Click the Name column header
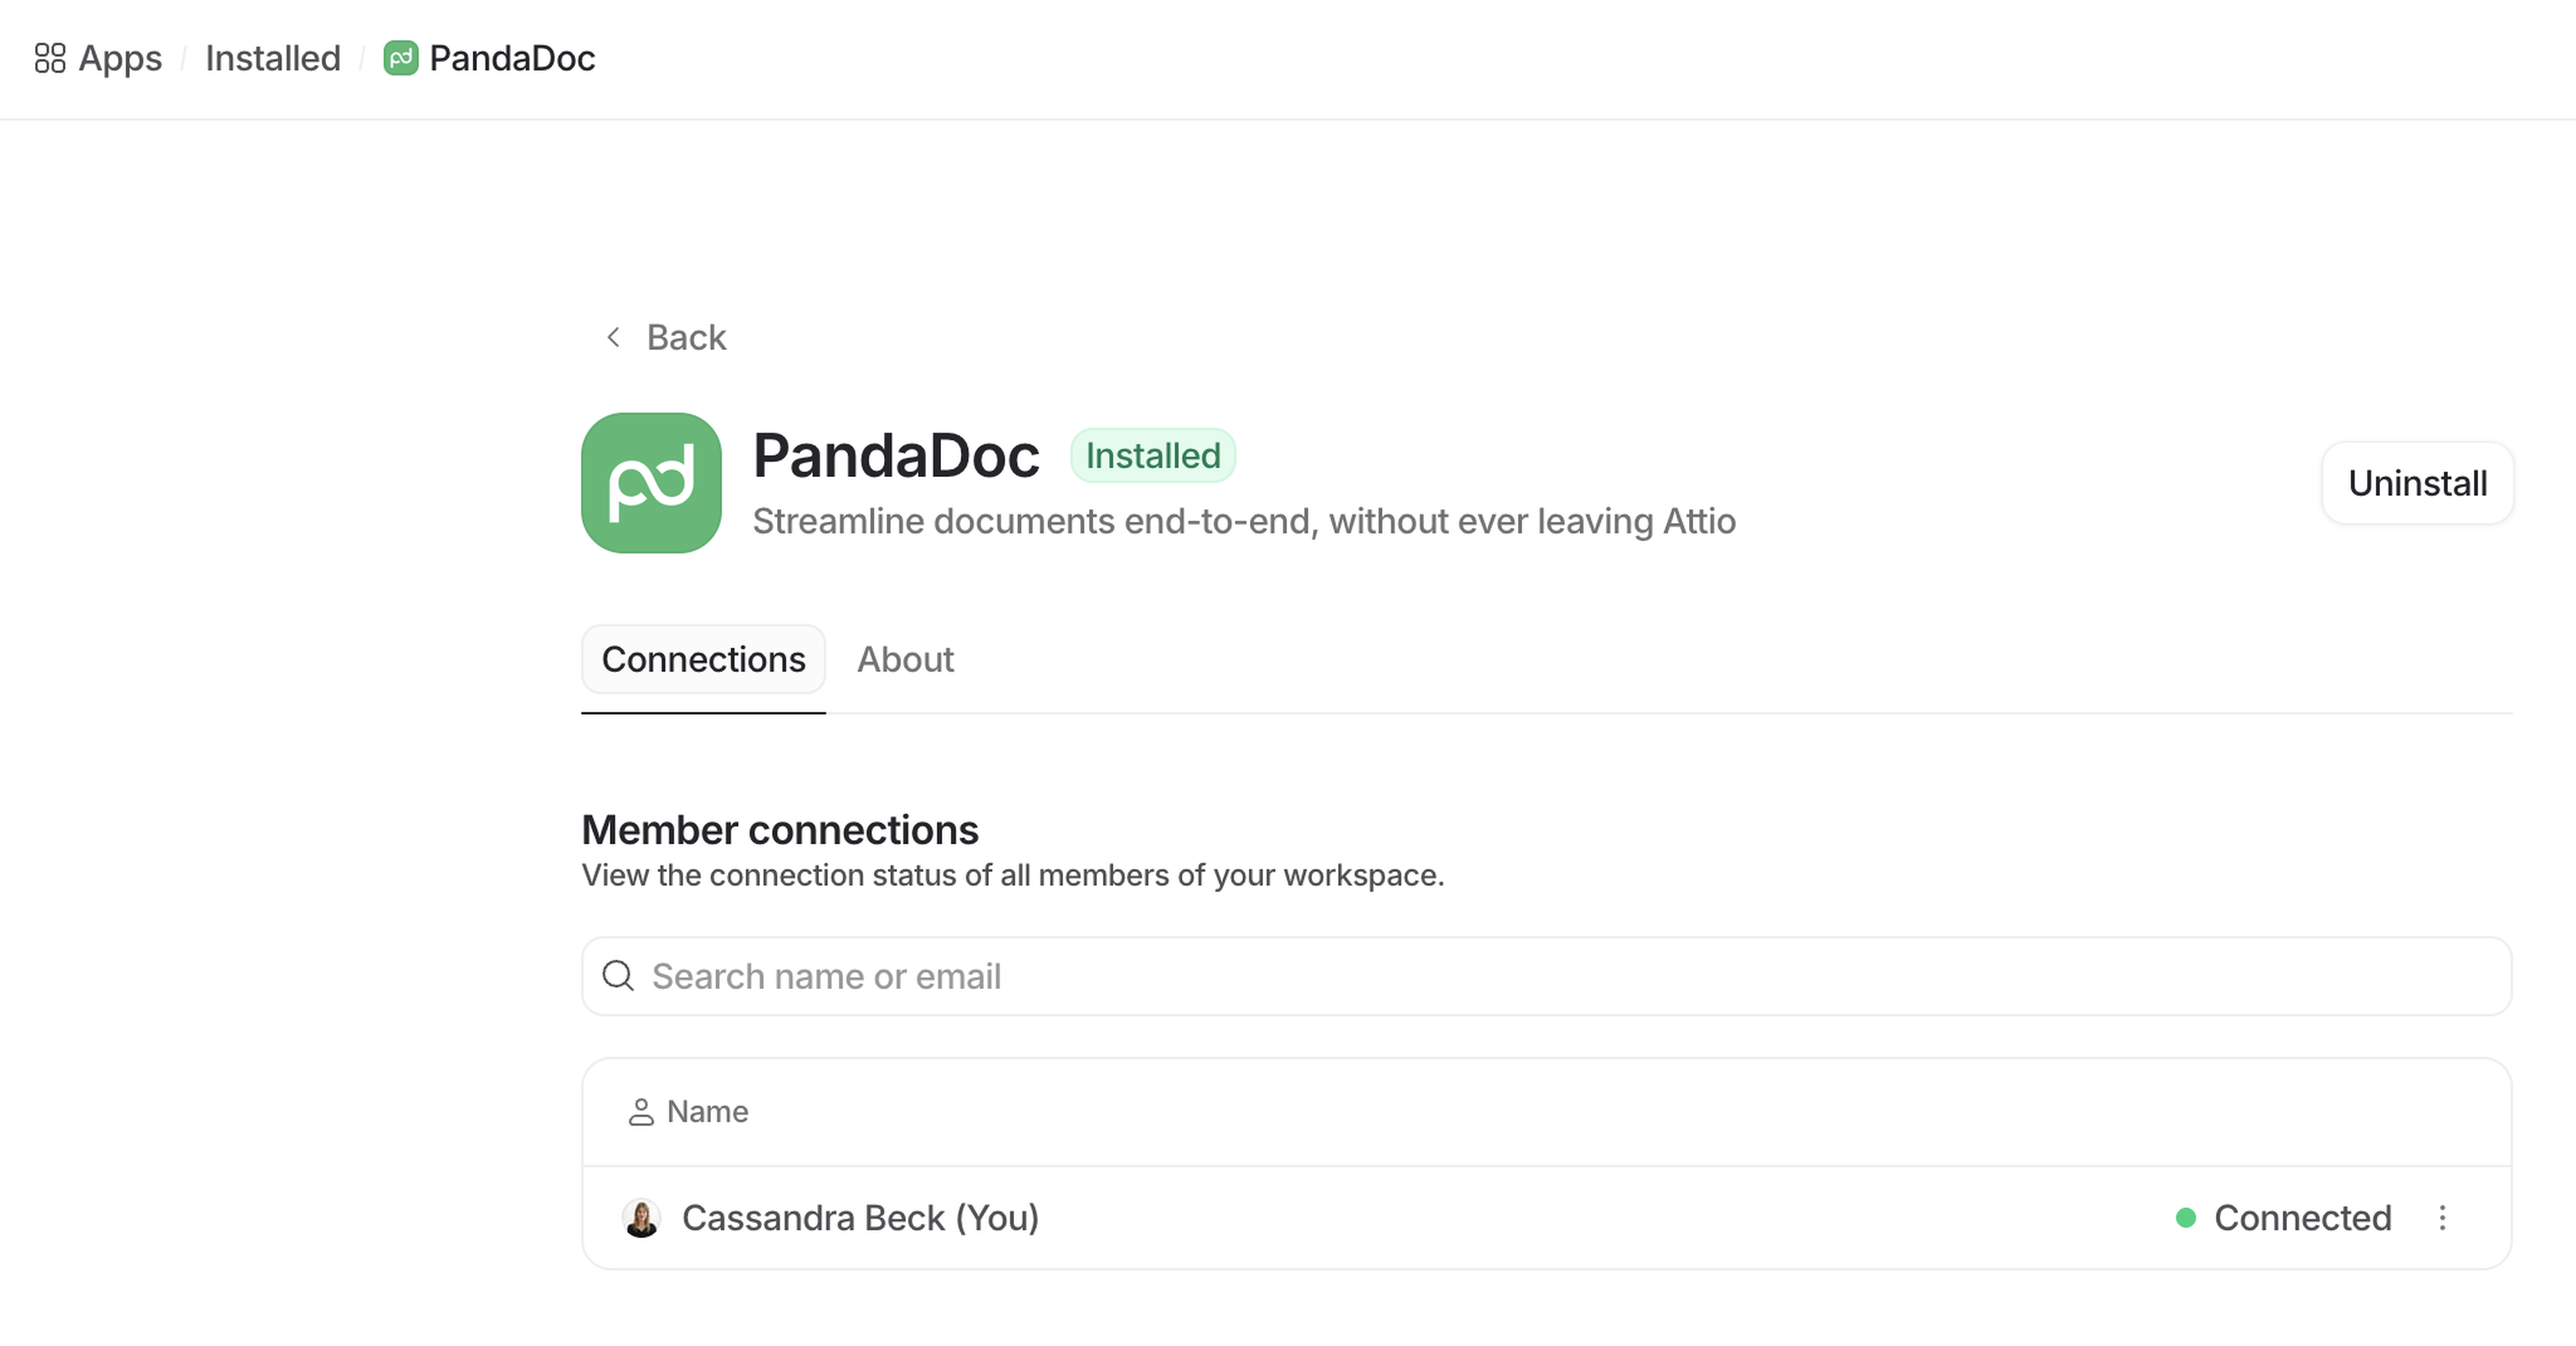This screenshot has width=2576, height=1346. 707,1112
